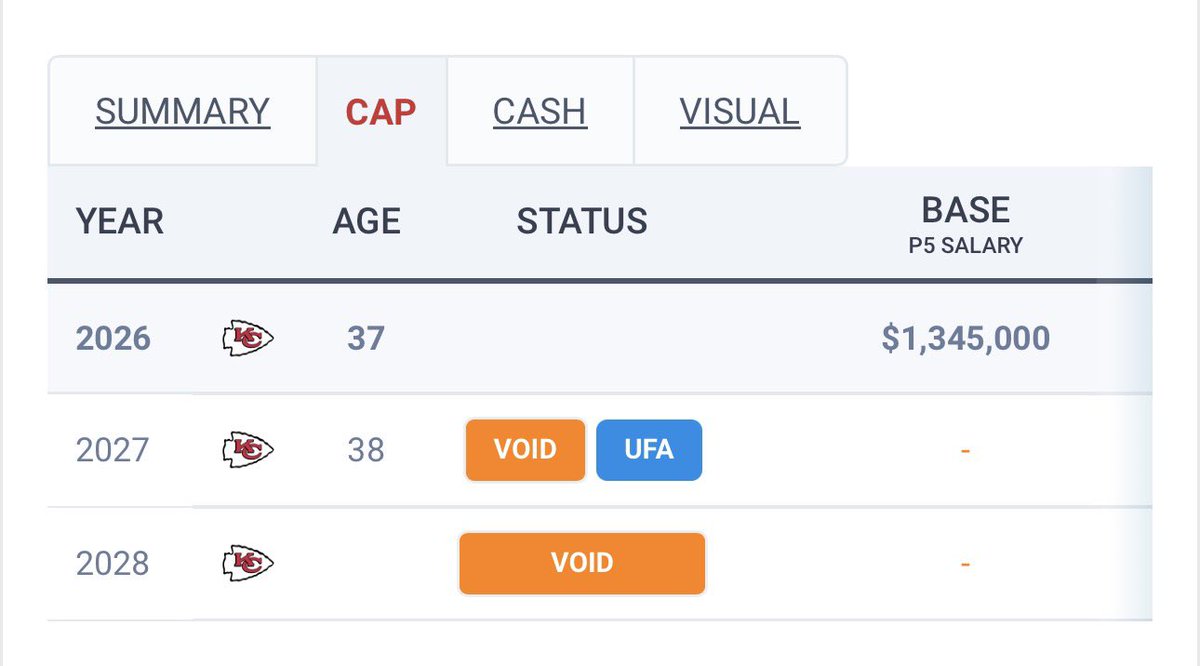Viewport: 1200px width, 666px height.
Task: Click the Age column header
Action: pyautogui.click(x=366, y=221)
